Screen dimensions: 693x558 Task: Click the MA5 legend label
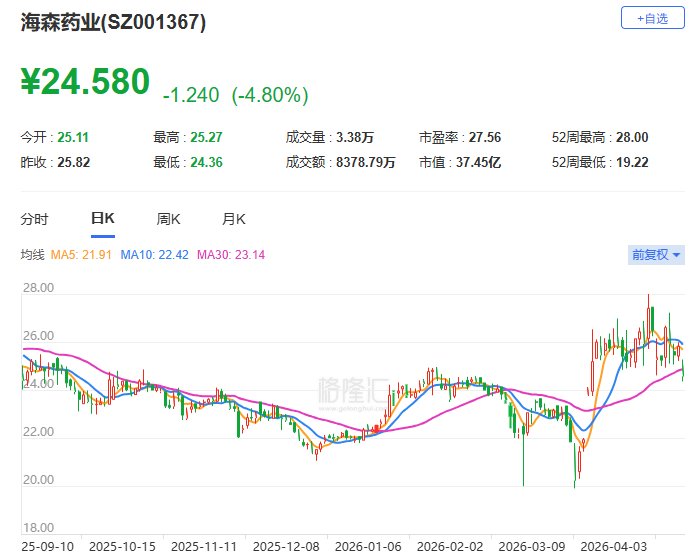click(81, 255)
